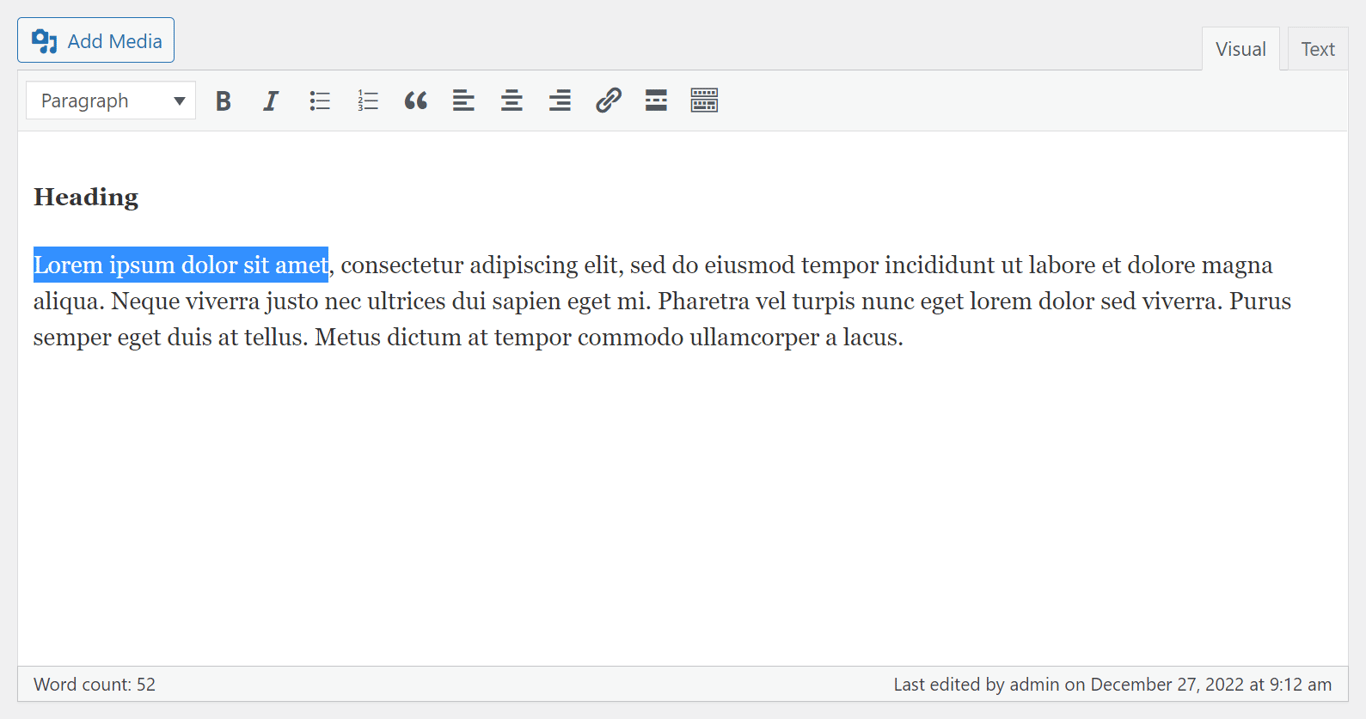Open the Paragraph style dropdown
1366x719 pixels.
[x=110, y=100]
